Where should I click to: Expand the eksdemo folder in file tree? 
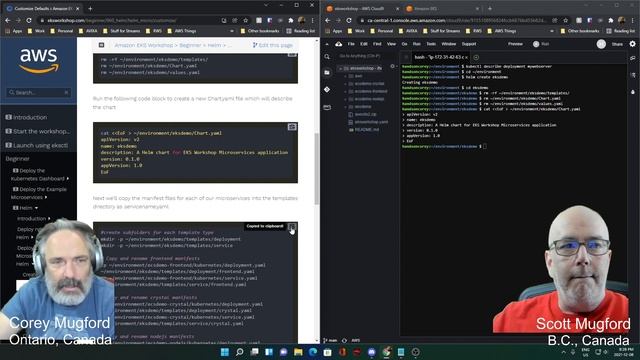(x=345, y=107)
